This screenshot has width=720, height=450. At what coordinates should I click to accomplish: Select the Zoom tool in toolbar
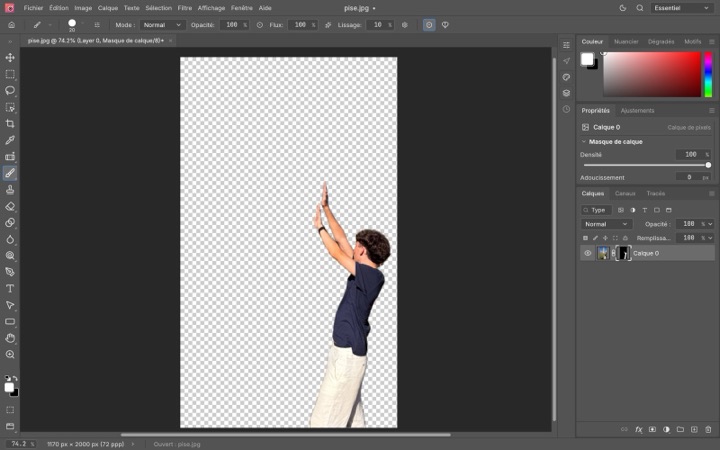pyautogui.click(x=10, y=354)
